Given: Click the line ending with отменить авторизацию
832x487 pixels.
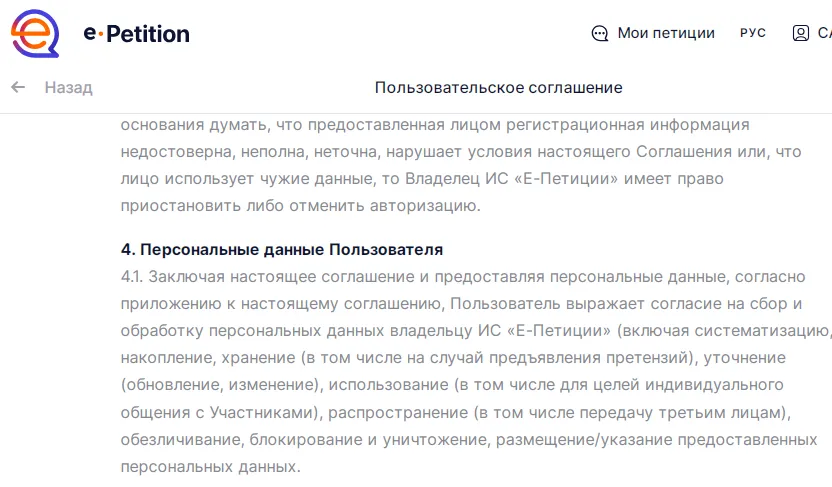Looking at the screenshot, I should 300,207.
